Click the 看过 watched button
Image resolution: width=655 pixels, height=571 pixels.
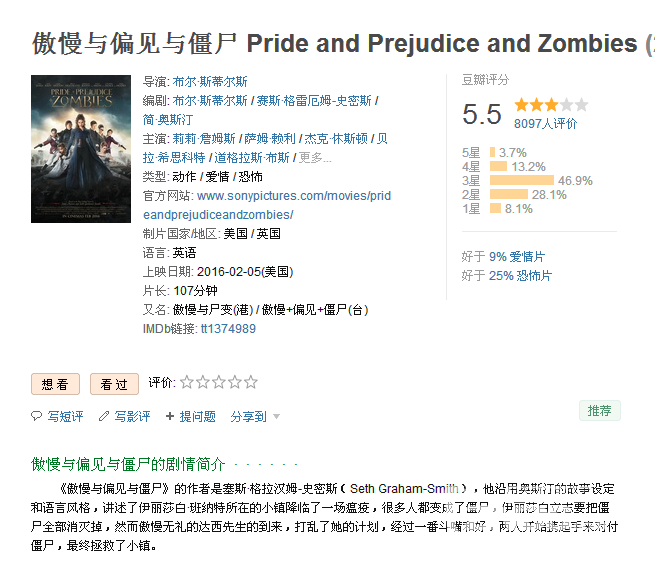tap(114, 384)
